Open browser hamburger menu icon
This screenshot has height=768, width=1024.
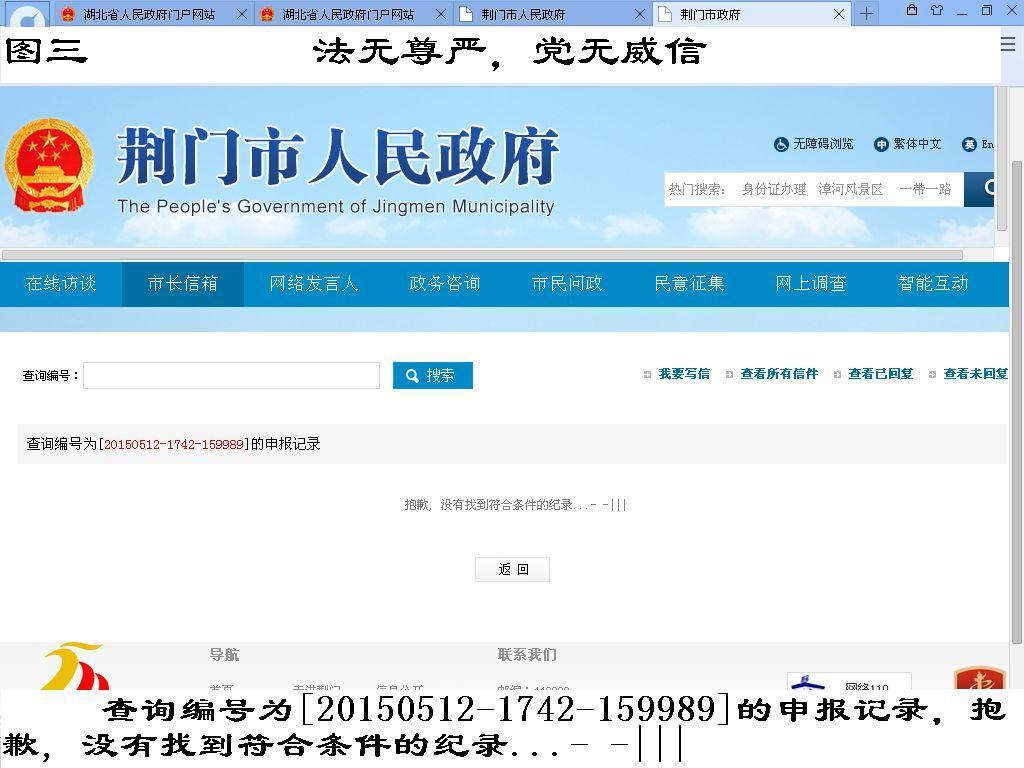1008,44
